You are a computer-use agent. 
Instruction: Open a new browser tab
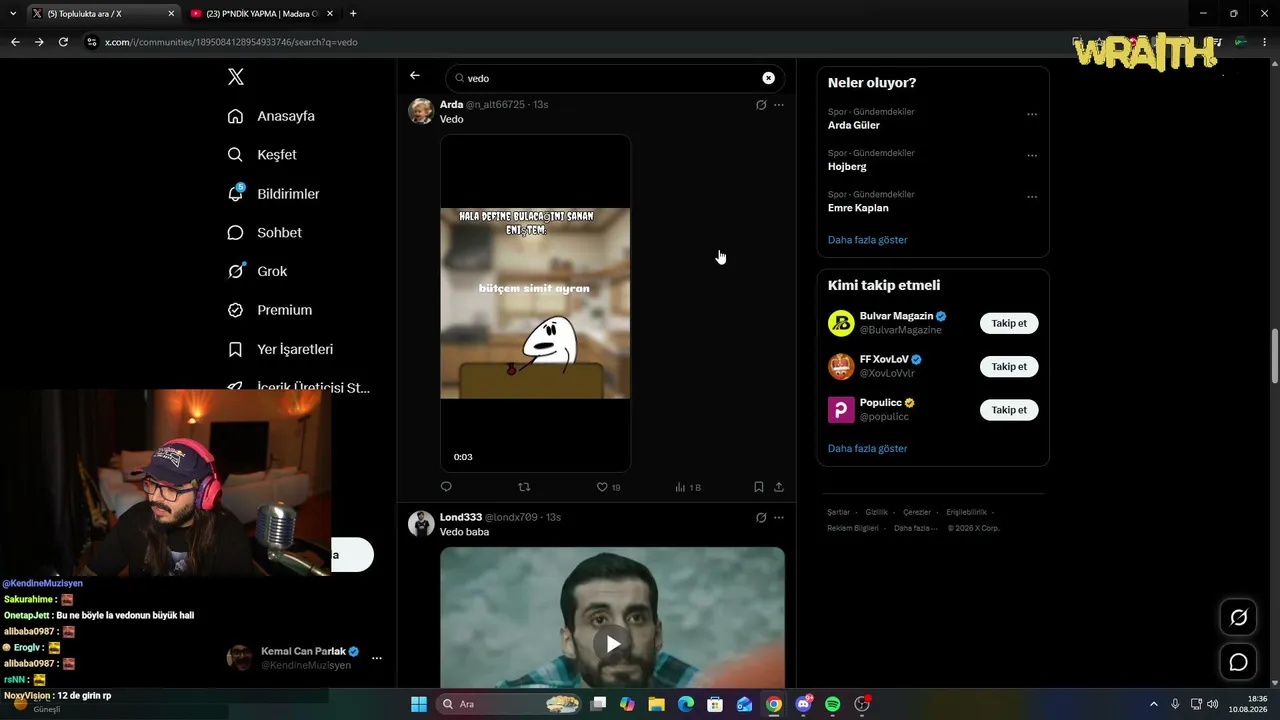pyautogui.click(x=353, y=14)
